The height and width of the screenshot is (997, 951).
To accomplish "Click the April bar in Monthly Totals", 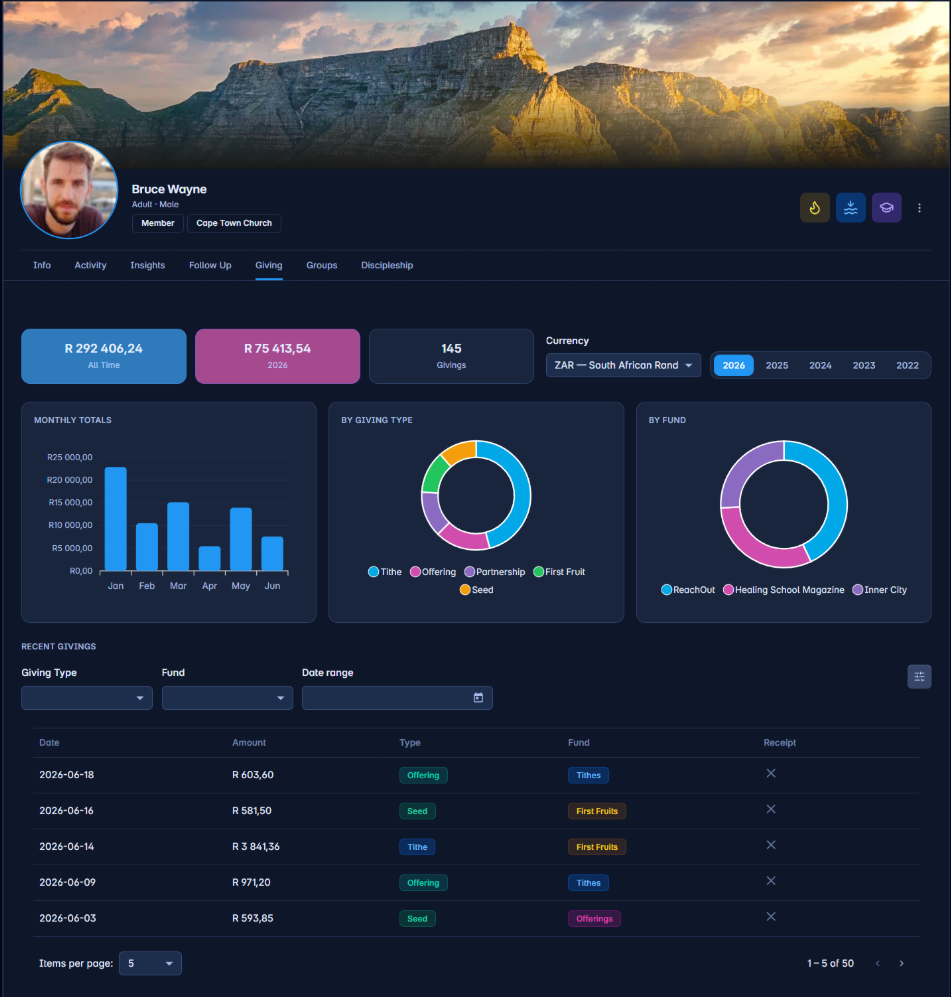I will coord(210,558).
